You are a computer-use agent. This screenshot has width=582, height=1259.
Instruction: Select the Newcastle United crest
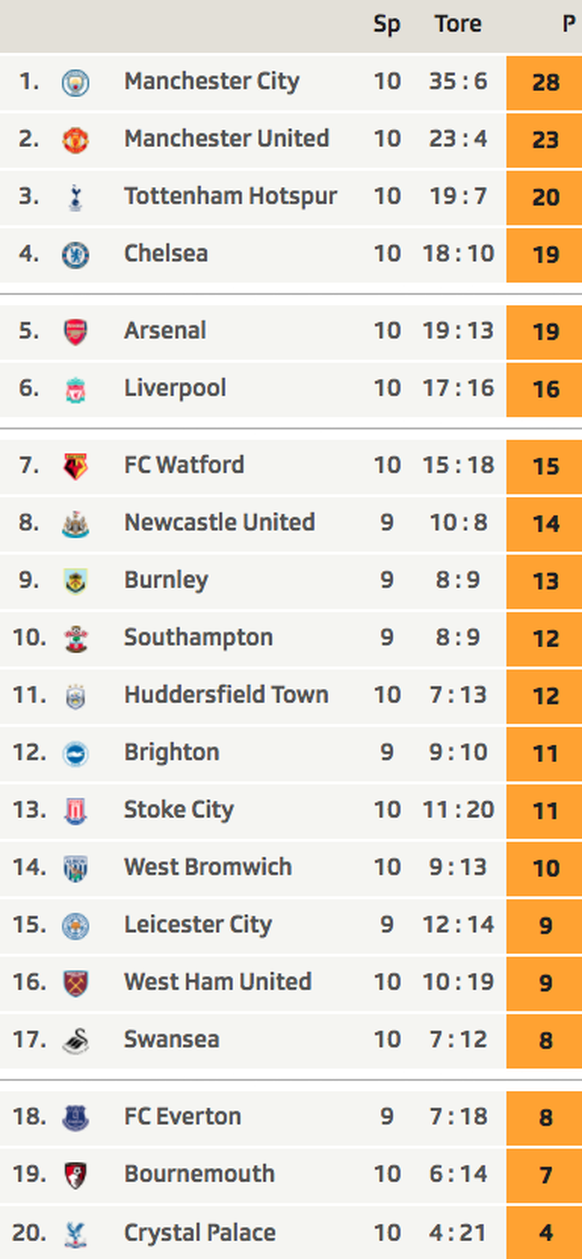pyautogui.click(x=75, y=523)
